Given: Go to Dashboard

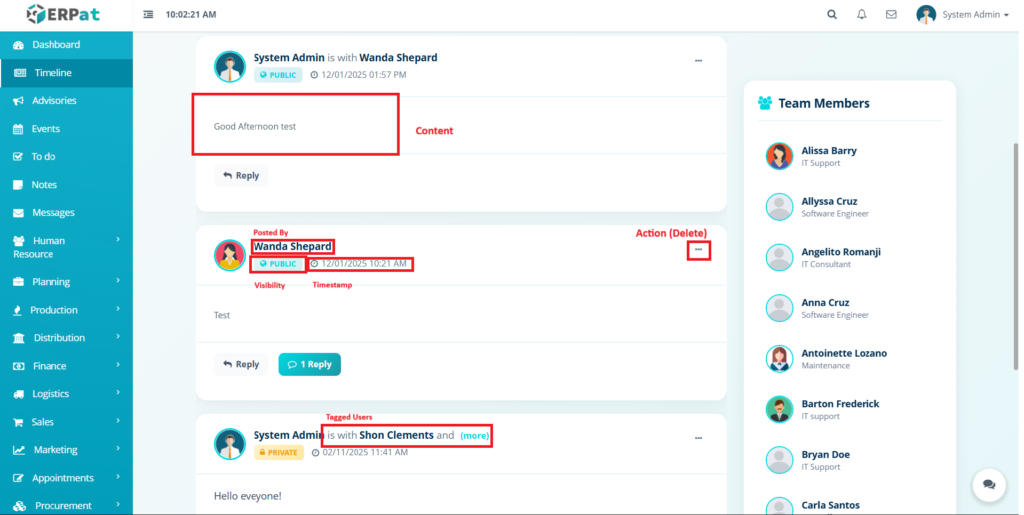Looking at the screenshot, I should 56,44.
